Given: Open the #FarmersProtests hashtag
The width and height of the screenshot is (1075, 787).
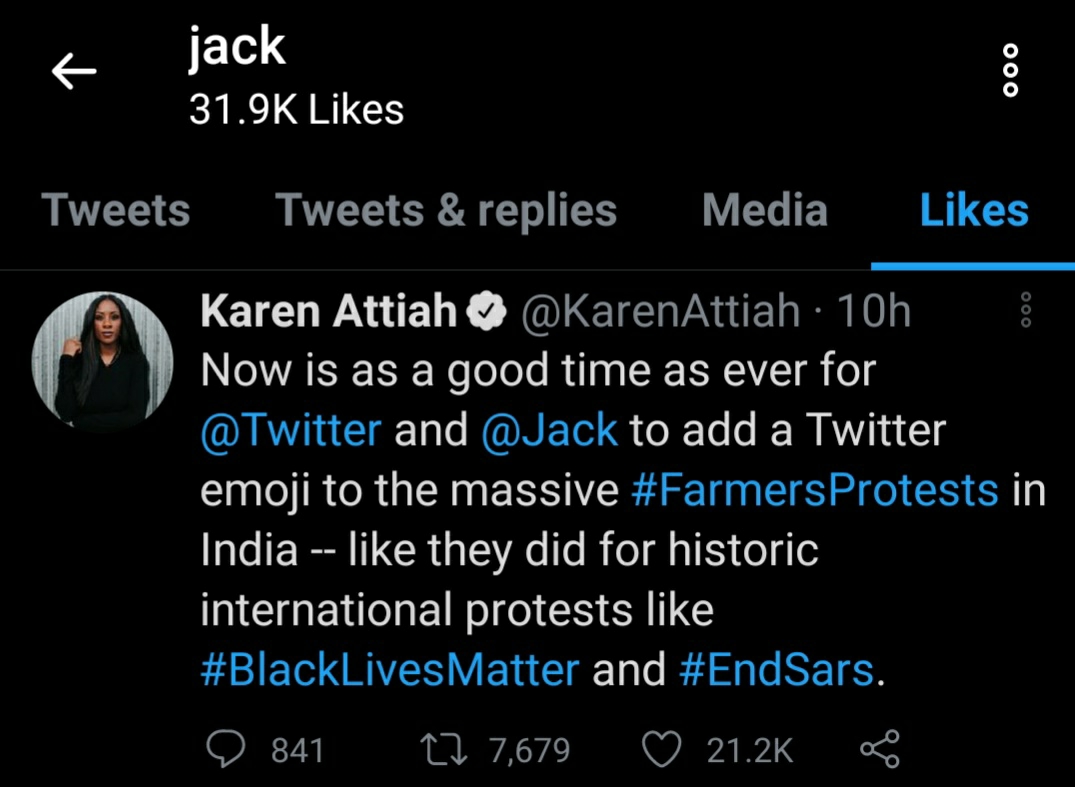Looking at the screenshot, I should click(815, 491).
